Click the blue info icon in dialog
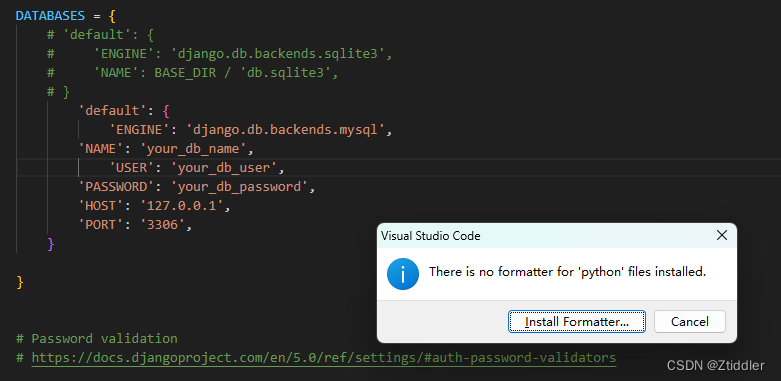 click(x=402, y=273)
